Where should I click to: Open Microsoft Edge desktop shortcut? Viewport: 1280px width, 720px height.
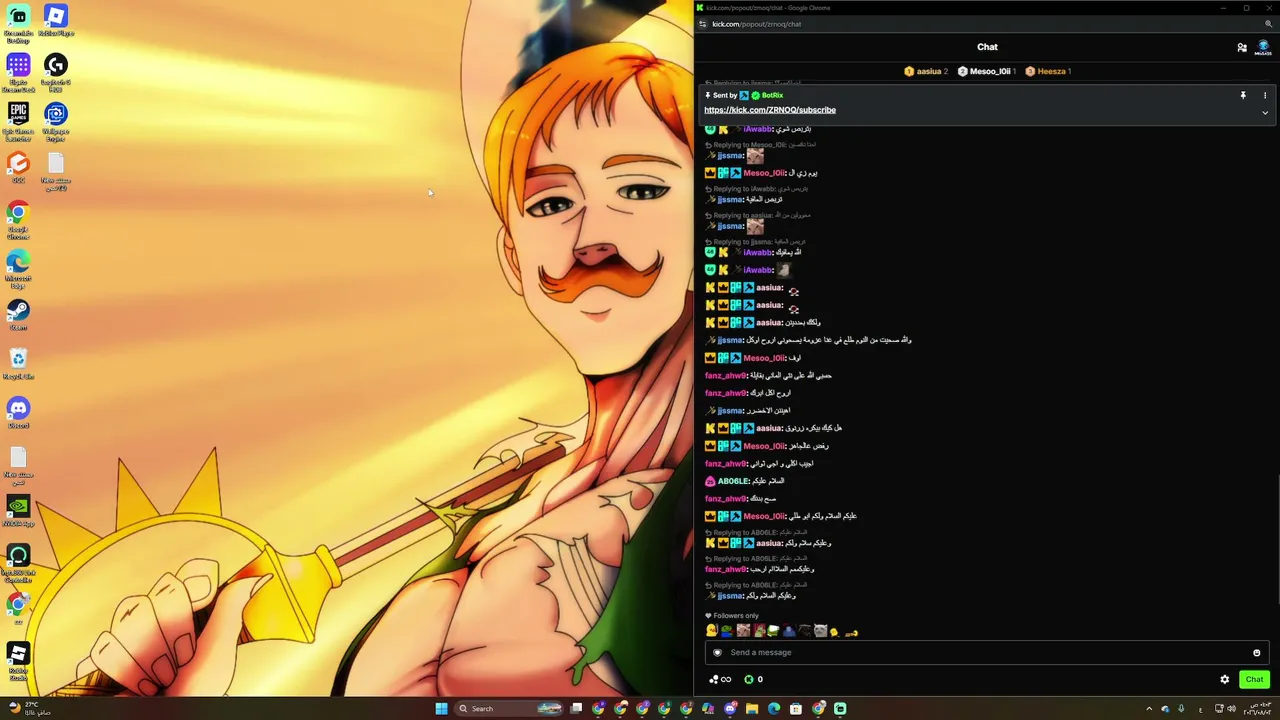click(x=18, y=270)
